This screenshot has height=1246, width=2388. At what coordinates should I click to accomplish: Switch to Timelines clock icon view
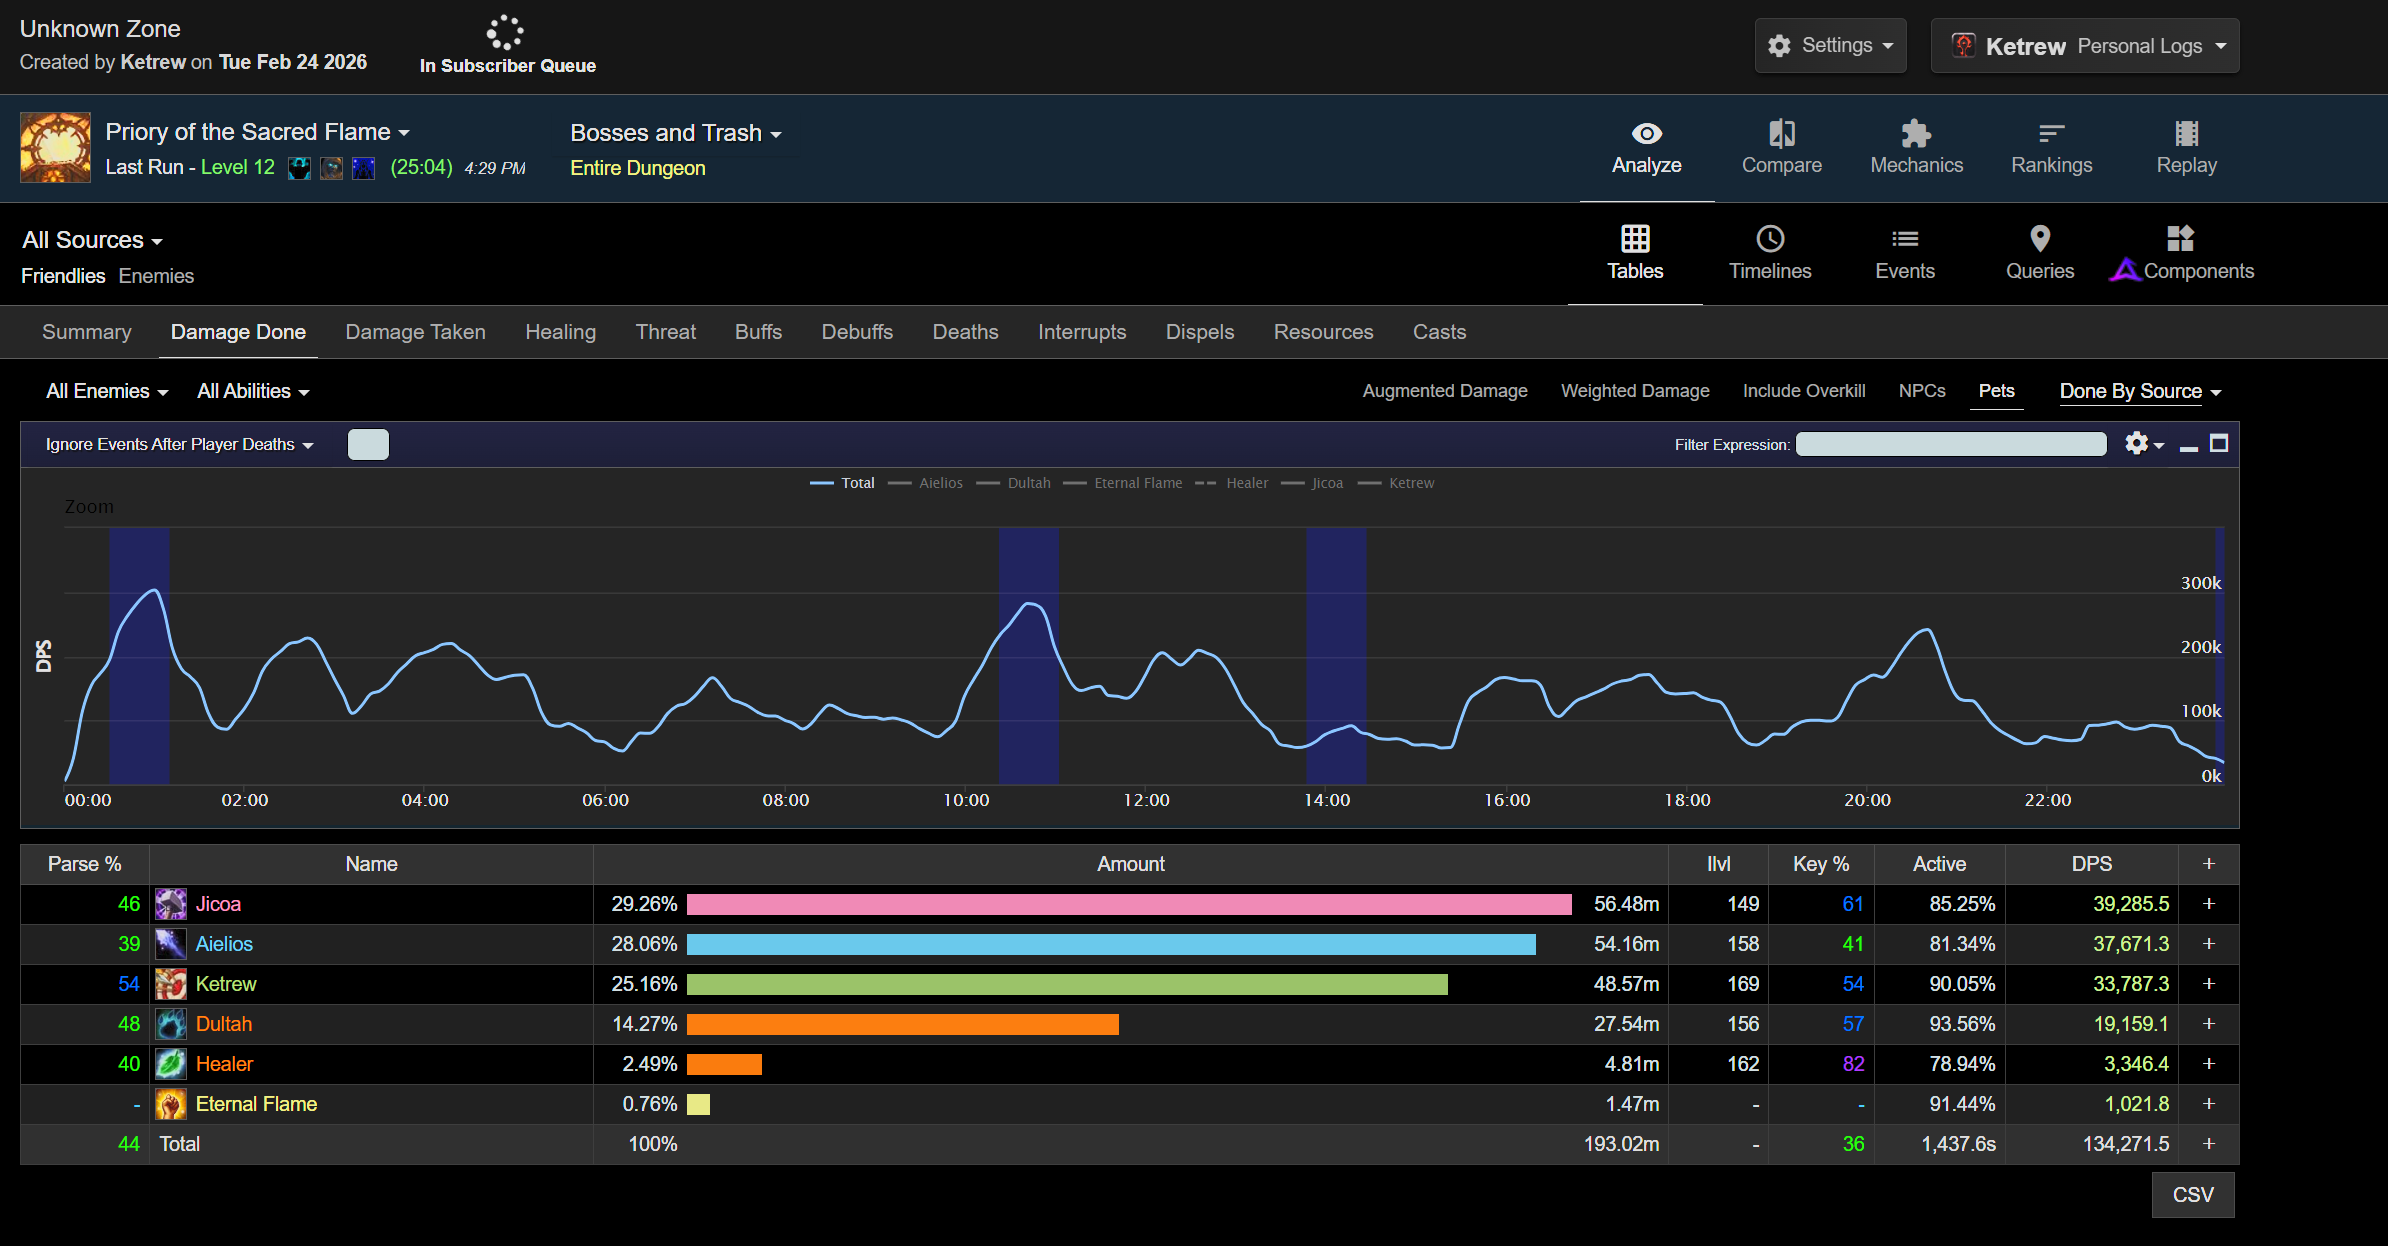coord(1770,239)
